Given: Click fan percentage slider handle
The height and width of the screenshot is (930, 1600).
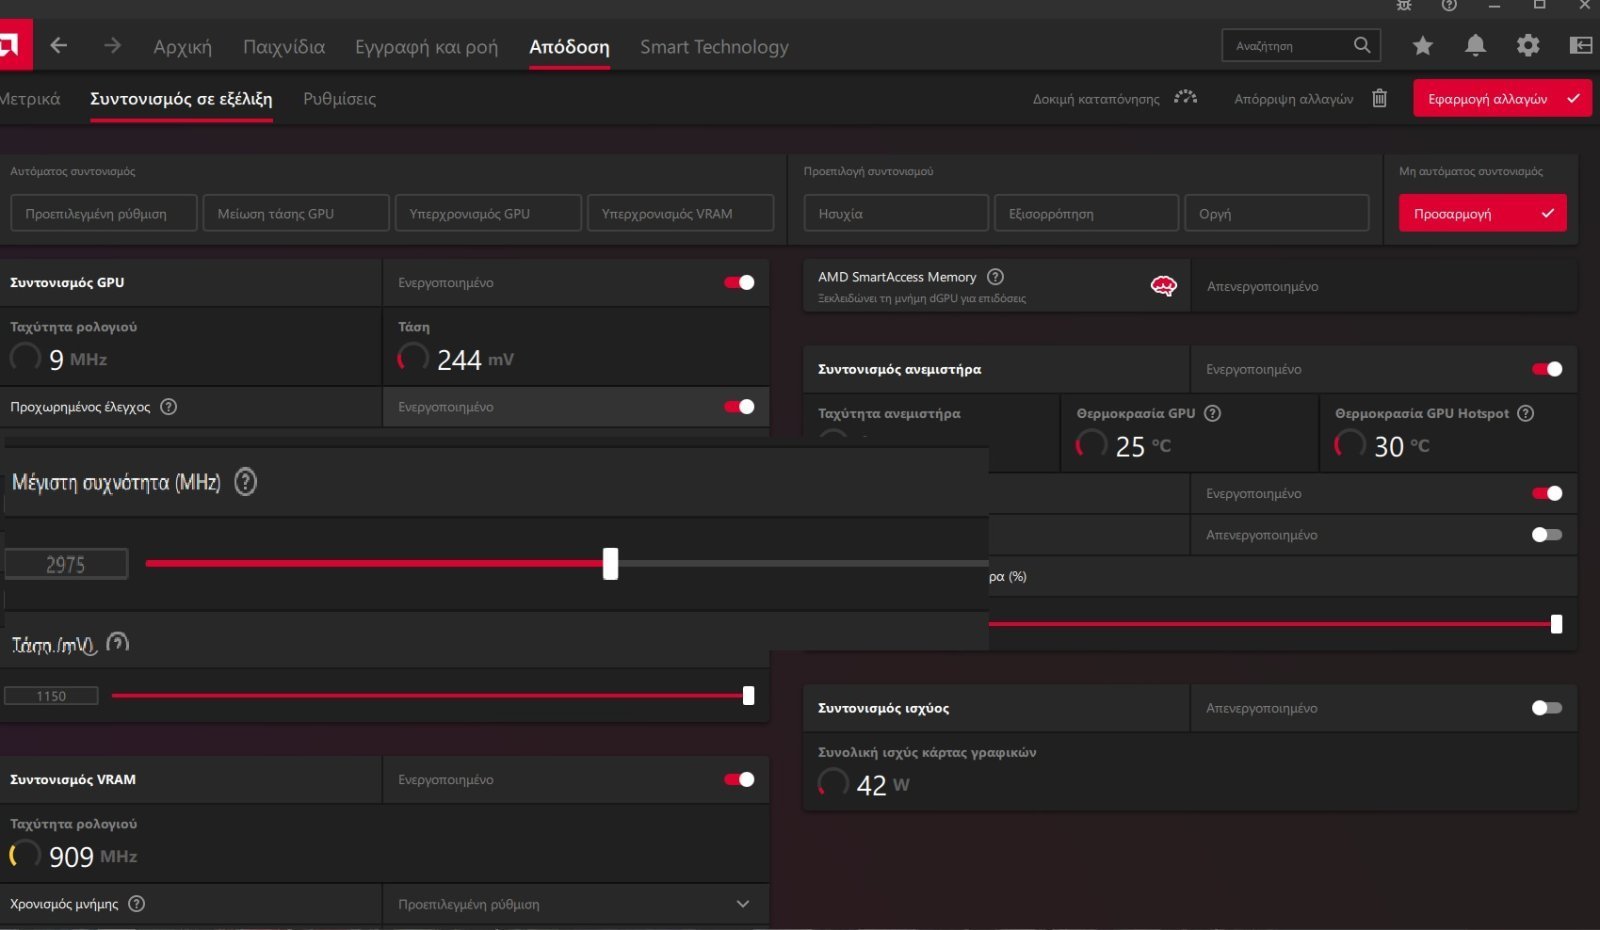Looking at the screenshot, I should tap(1556, 624).
